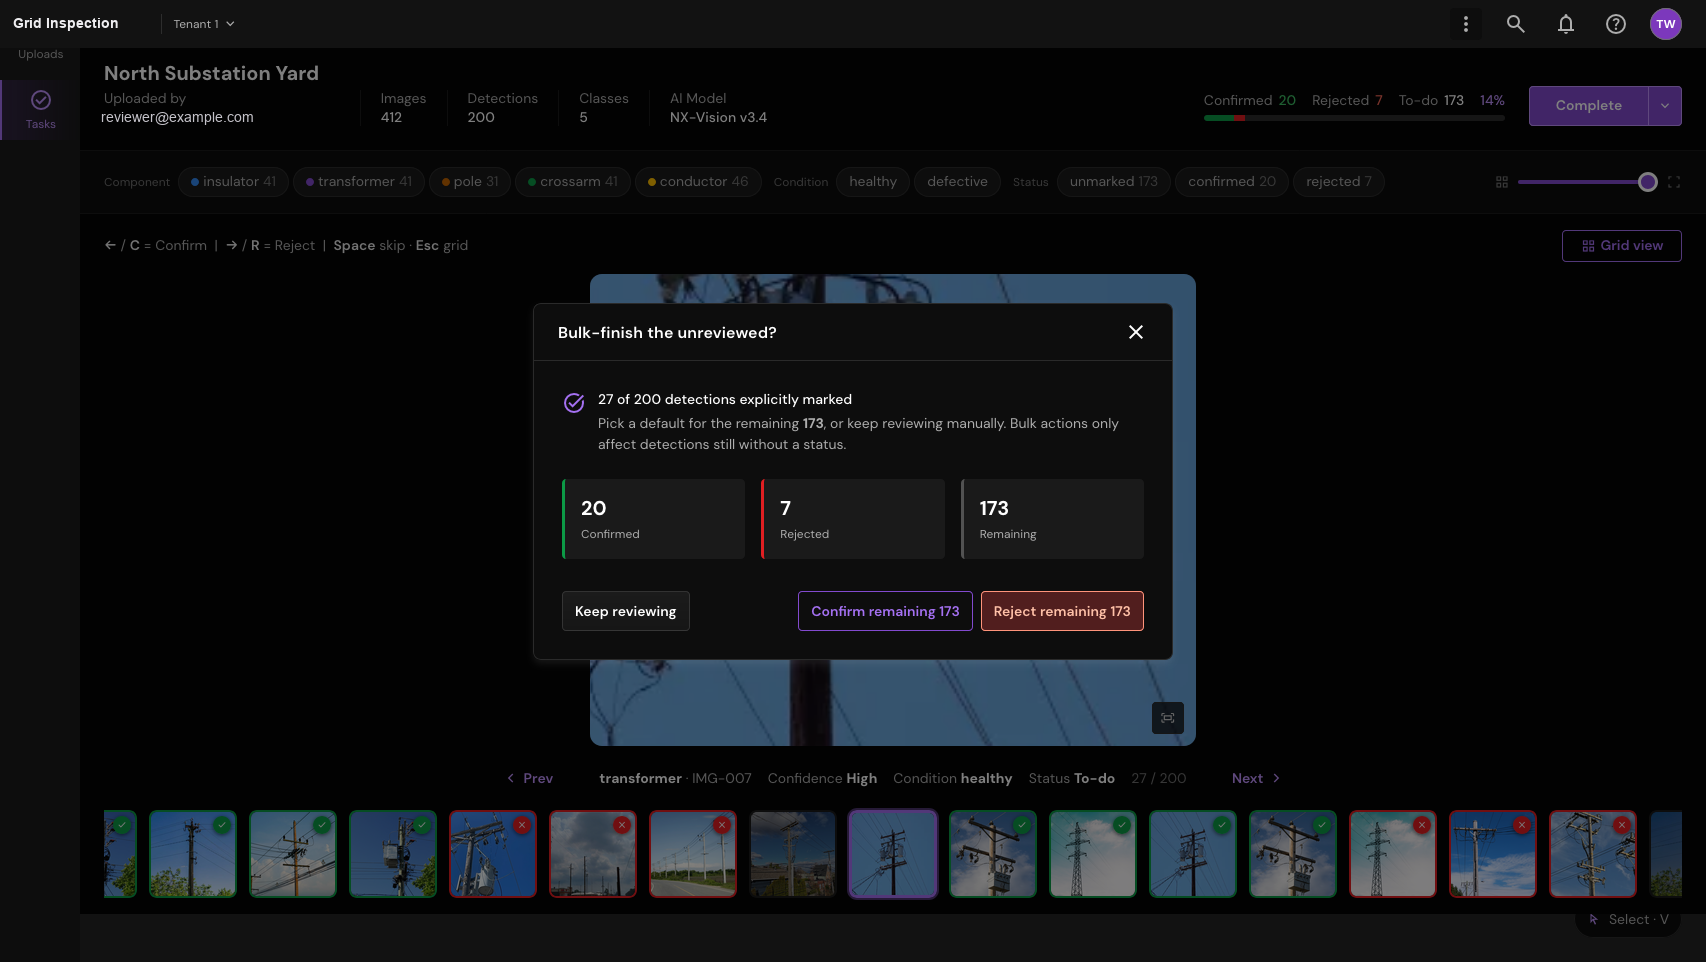Screen dimensions: 1706x962
Task: Close the bulk-finish dialog with X
Action: 1136,332
